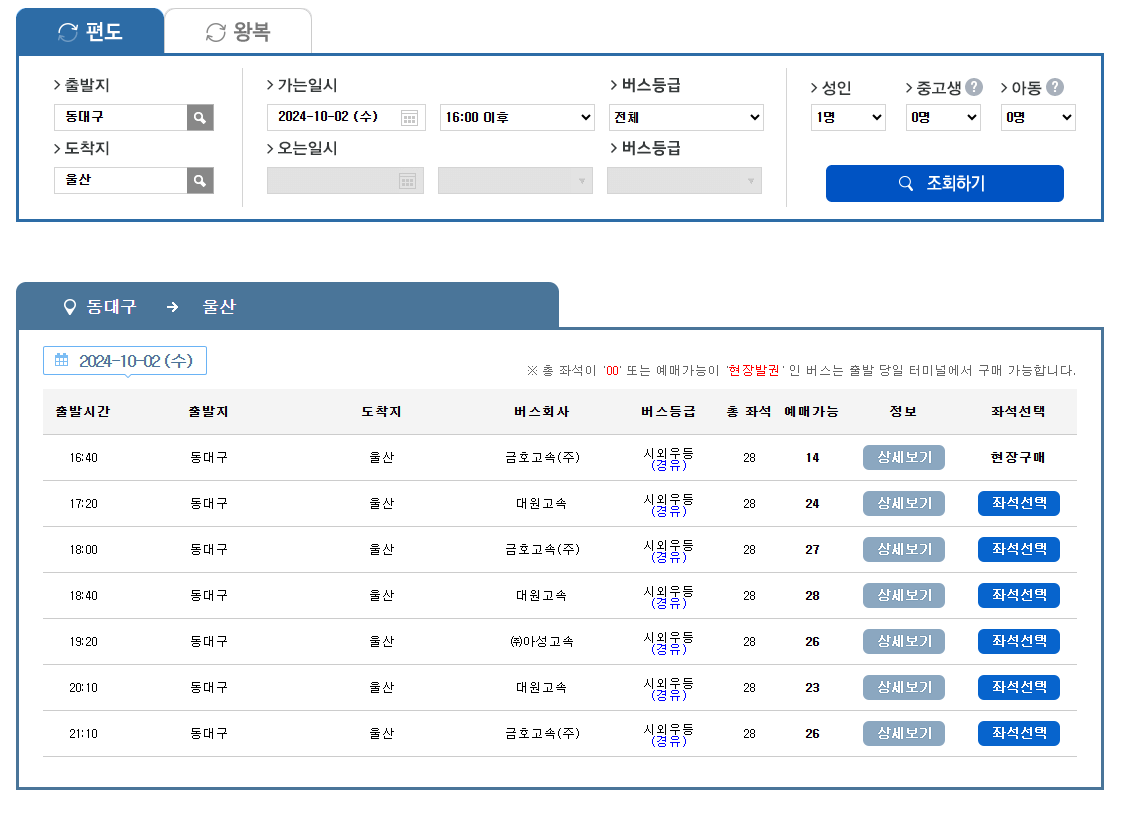Click 좌석선택 for the 21:10 bus

coord(1018,733)
